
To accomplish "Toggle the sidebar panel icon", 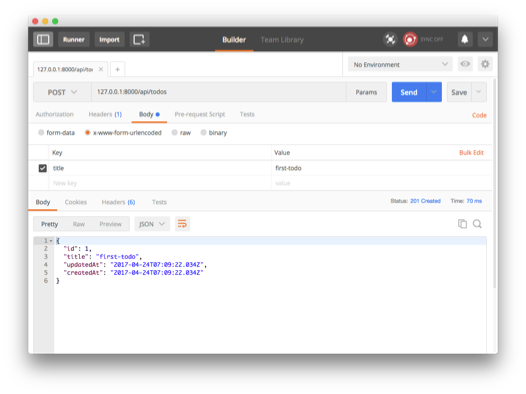I will 43,39.
